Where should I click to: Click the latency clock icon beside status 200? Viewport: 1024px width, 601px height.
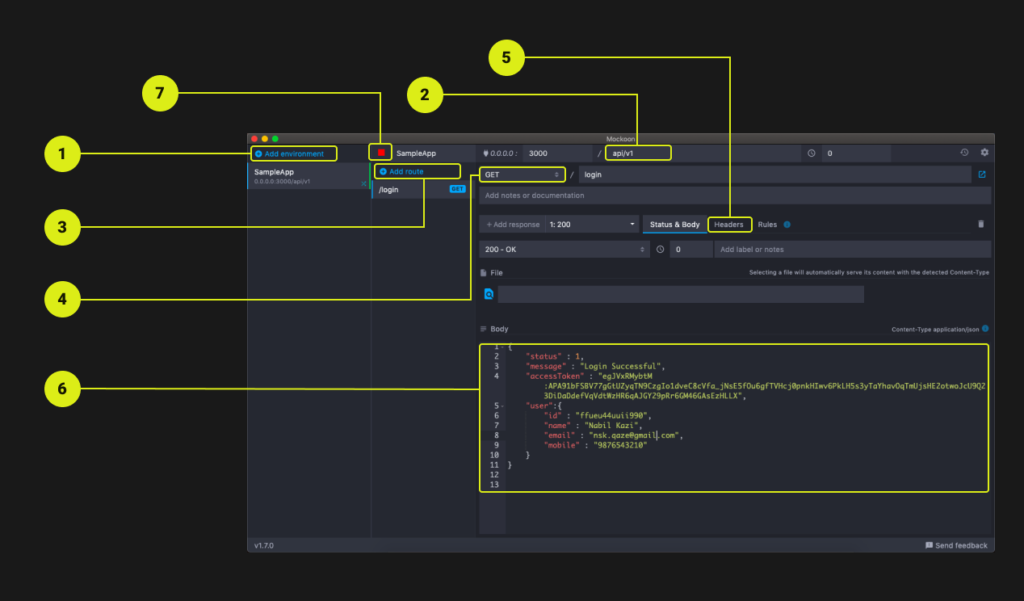(x=660, y=249)
